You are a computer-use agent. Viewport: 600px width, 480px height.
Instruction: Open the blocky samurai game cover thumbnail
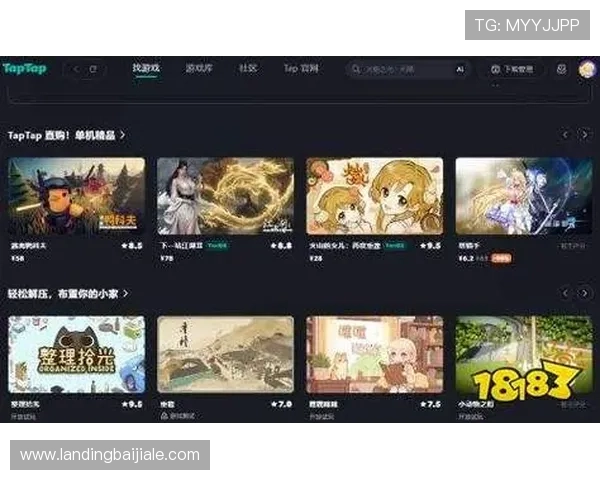[x=77, y=196]
